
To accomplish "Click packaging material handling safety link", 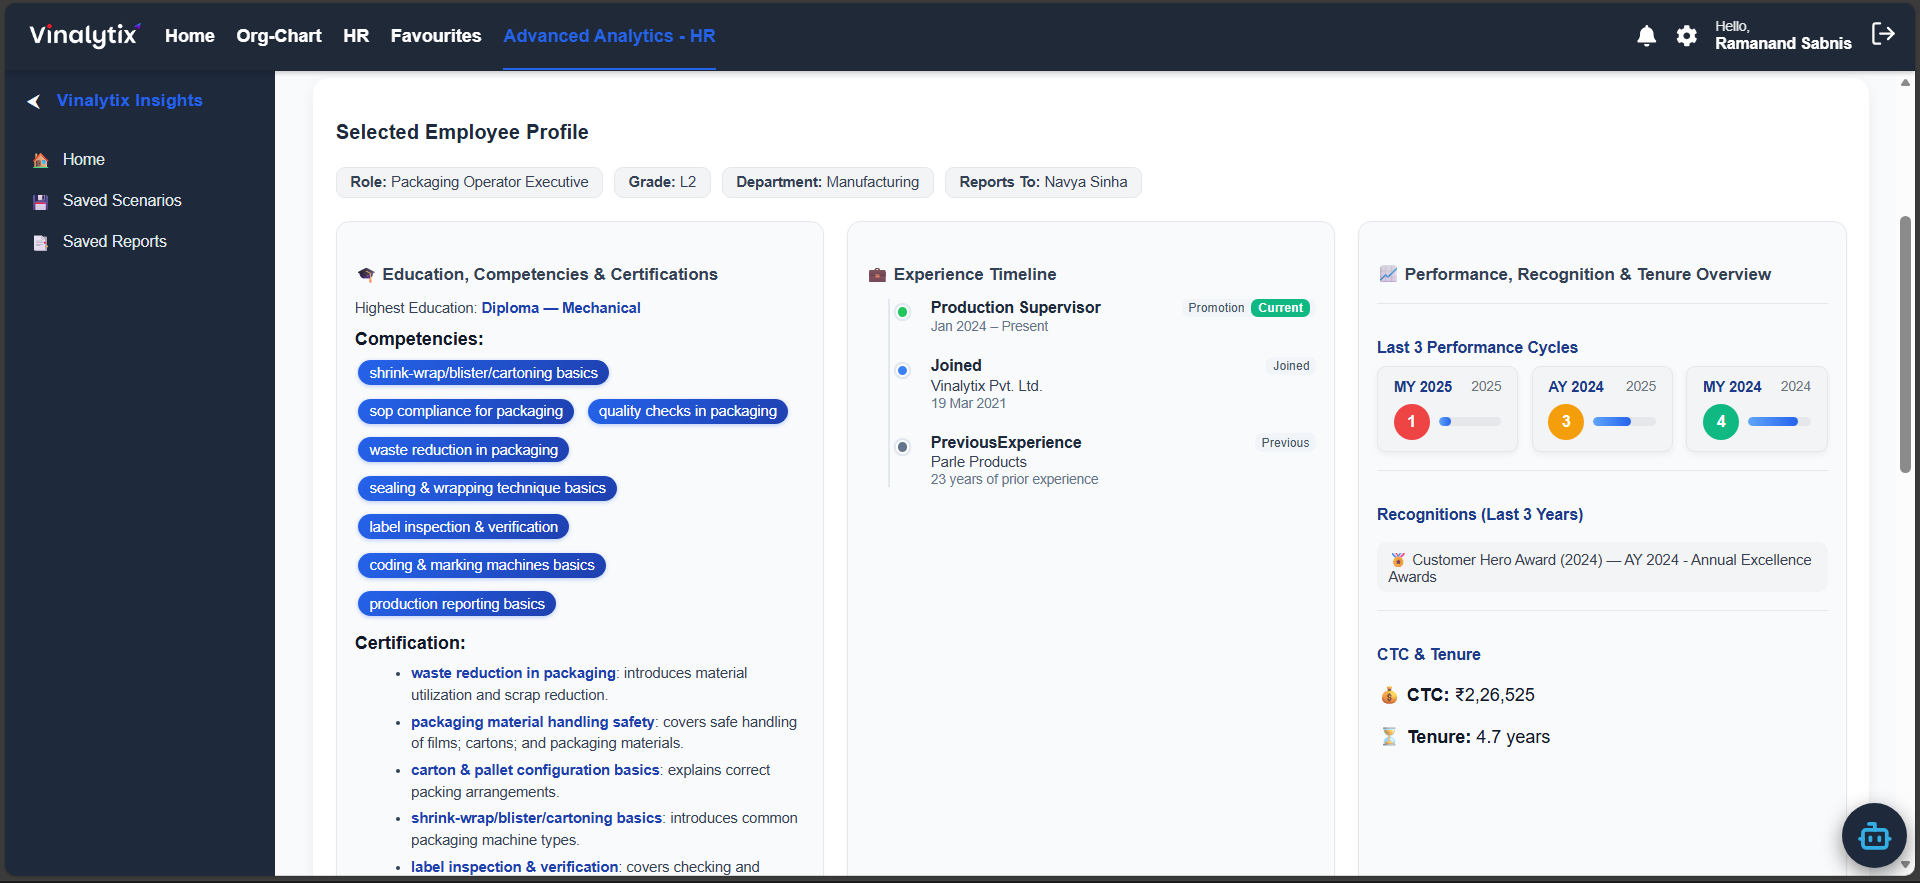I will [532, 722].
